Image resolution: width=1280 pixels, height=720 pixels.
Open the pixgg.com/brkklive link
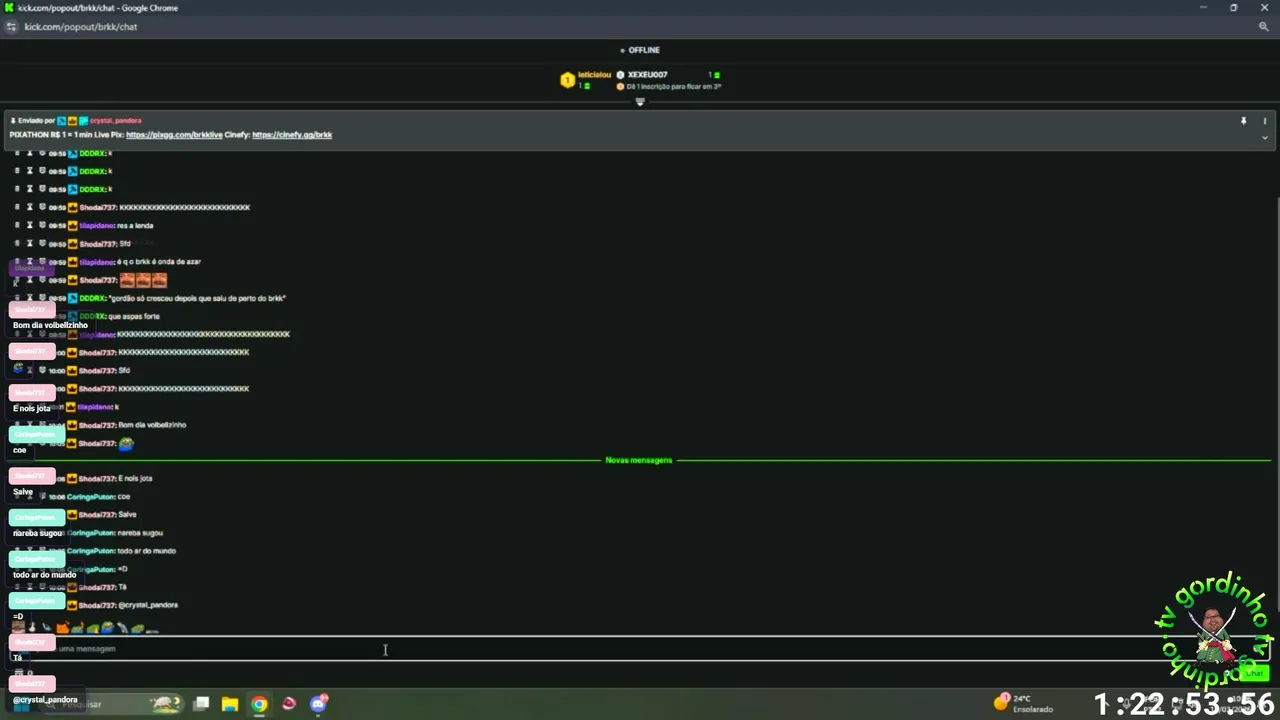[x=174, y=134]
